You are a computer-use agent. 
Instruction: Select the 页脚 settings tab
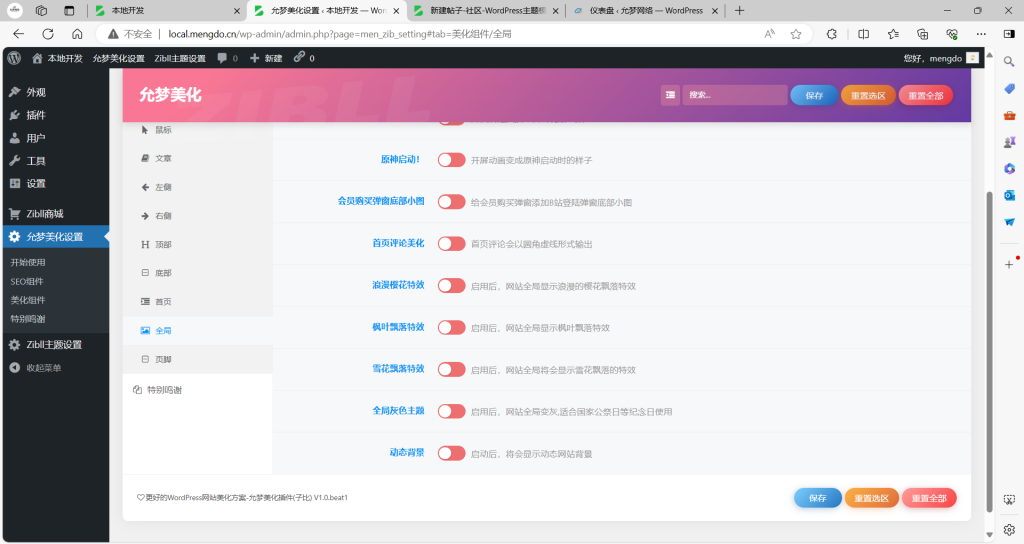pyautogui.click(x=164, y=359)
